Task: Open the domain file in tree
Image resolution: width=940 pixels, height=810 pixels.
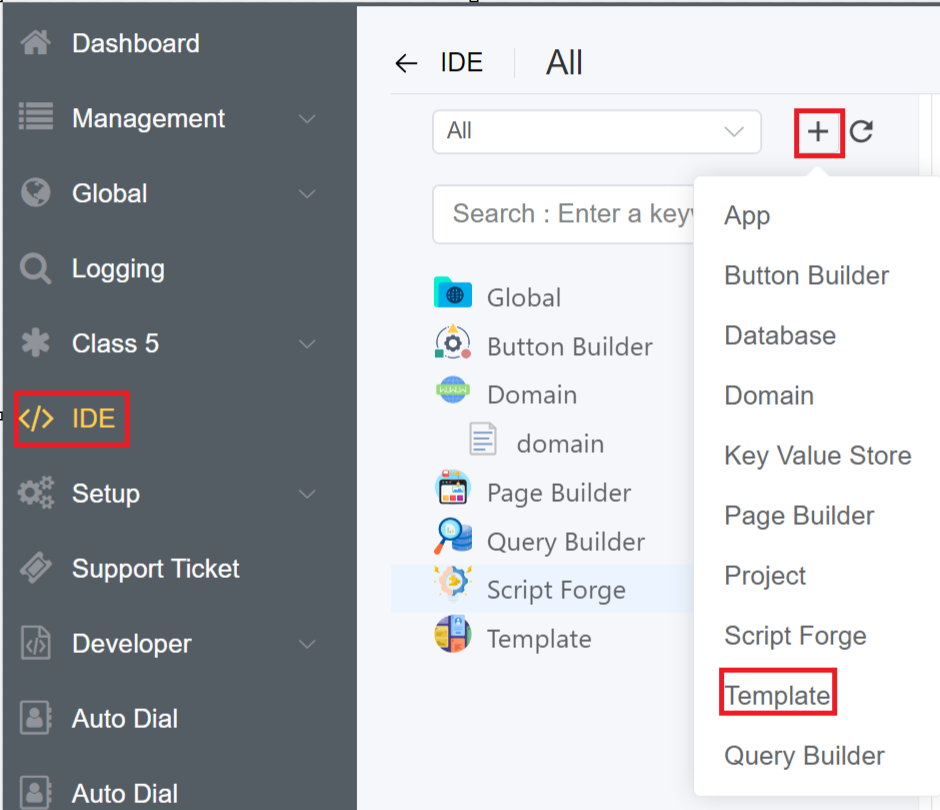Action: pyautogui.click(x=558, y=443)
